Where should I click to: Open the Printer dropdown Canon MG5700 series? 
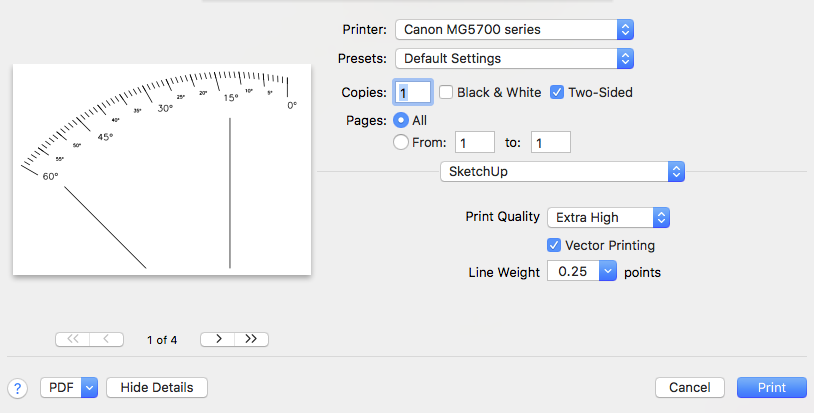tap(515, 29)
